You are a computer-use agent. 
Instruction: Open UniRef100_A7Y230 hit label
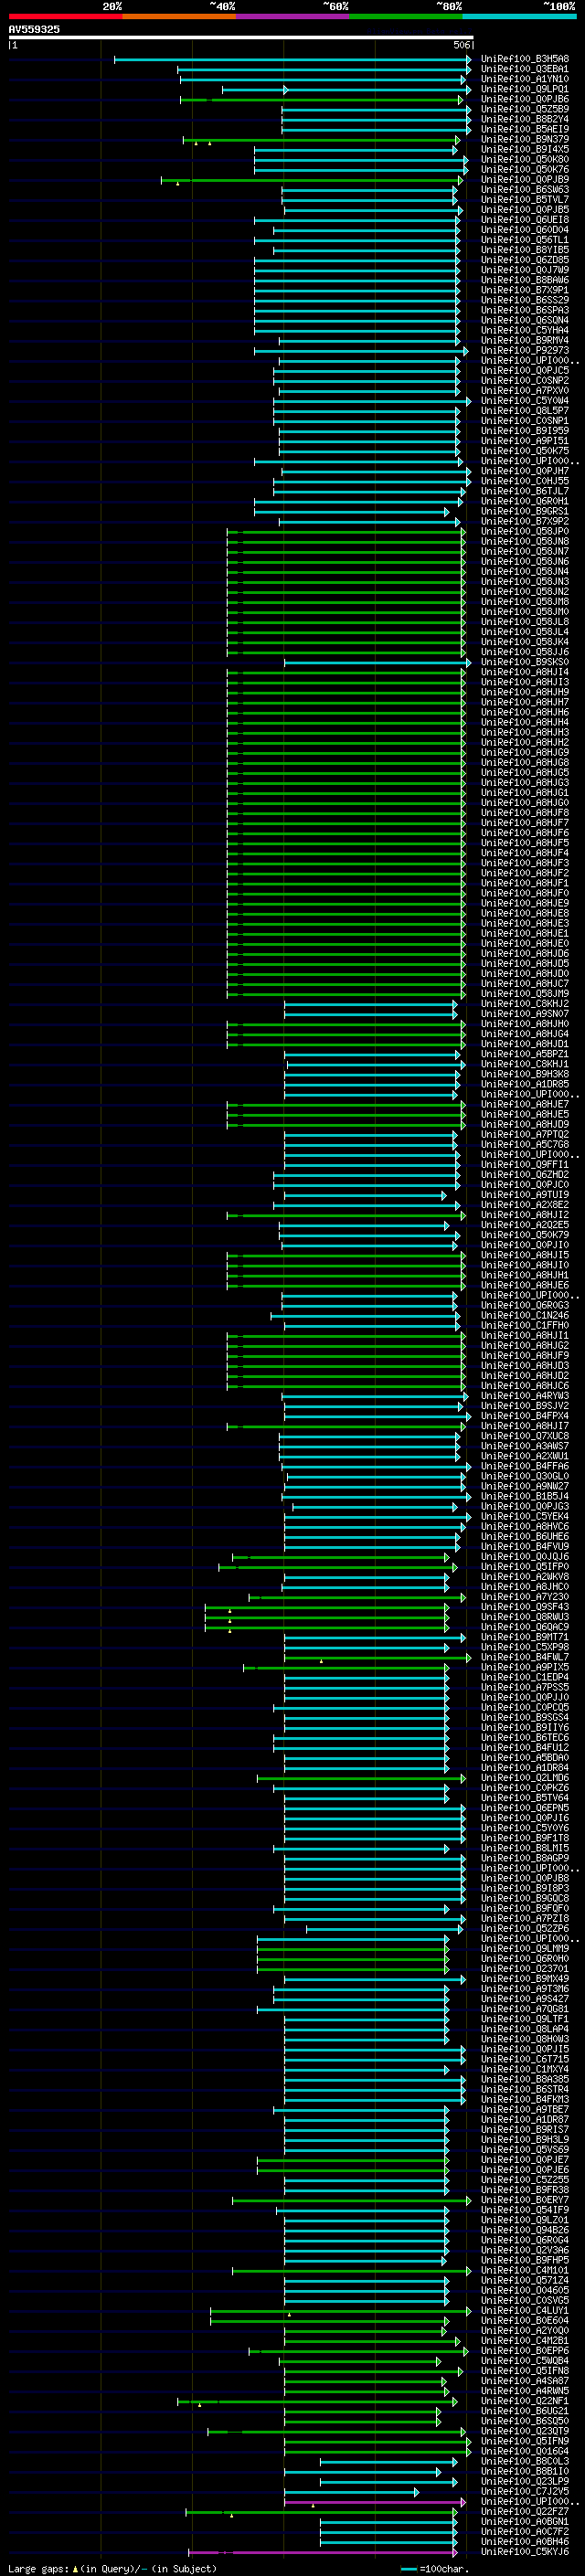[x=525, y=1597]
